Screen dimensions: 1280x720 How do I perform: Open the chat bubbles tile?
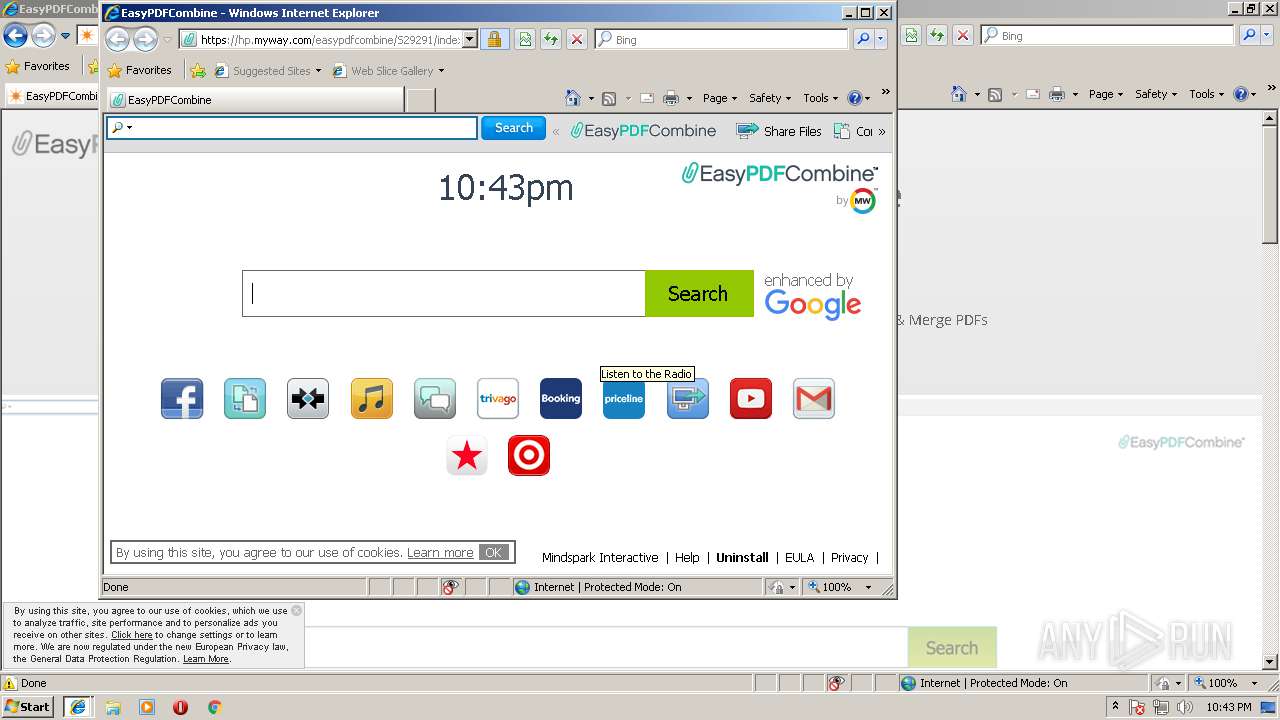tap(435, 399)
